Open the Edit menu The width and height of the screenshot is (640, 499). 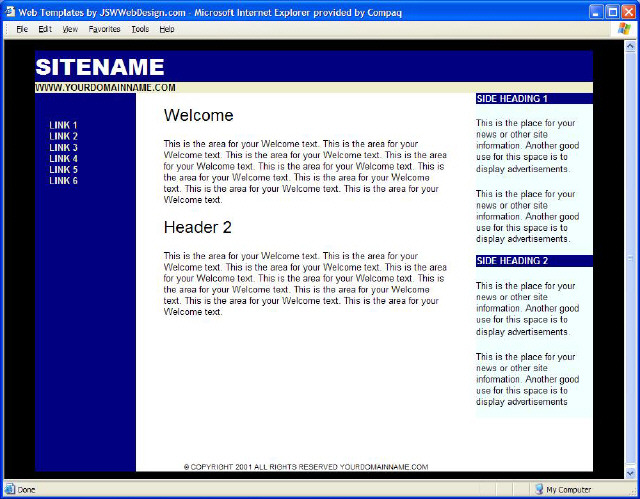pos(45,29)
